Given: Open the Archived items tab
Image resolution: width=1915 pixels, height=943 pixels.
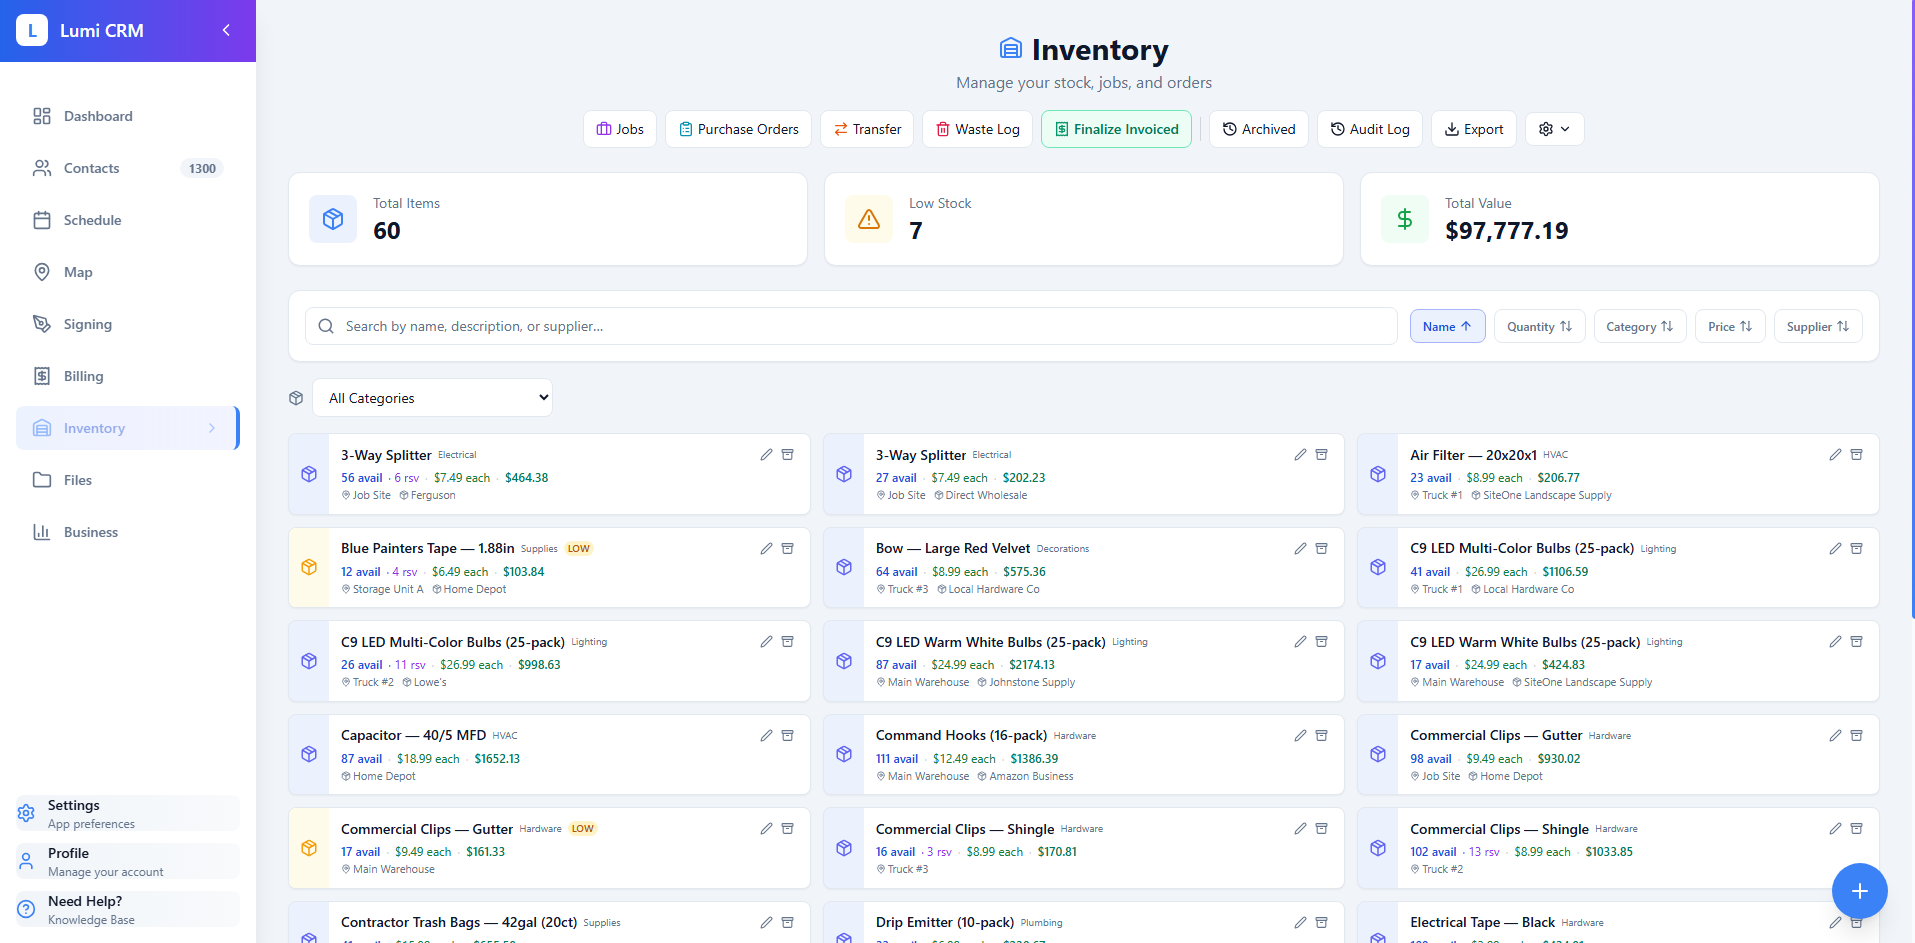Looking at the screenshot, I should pos(1258,129).
